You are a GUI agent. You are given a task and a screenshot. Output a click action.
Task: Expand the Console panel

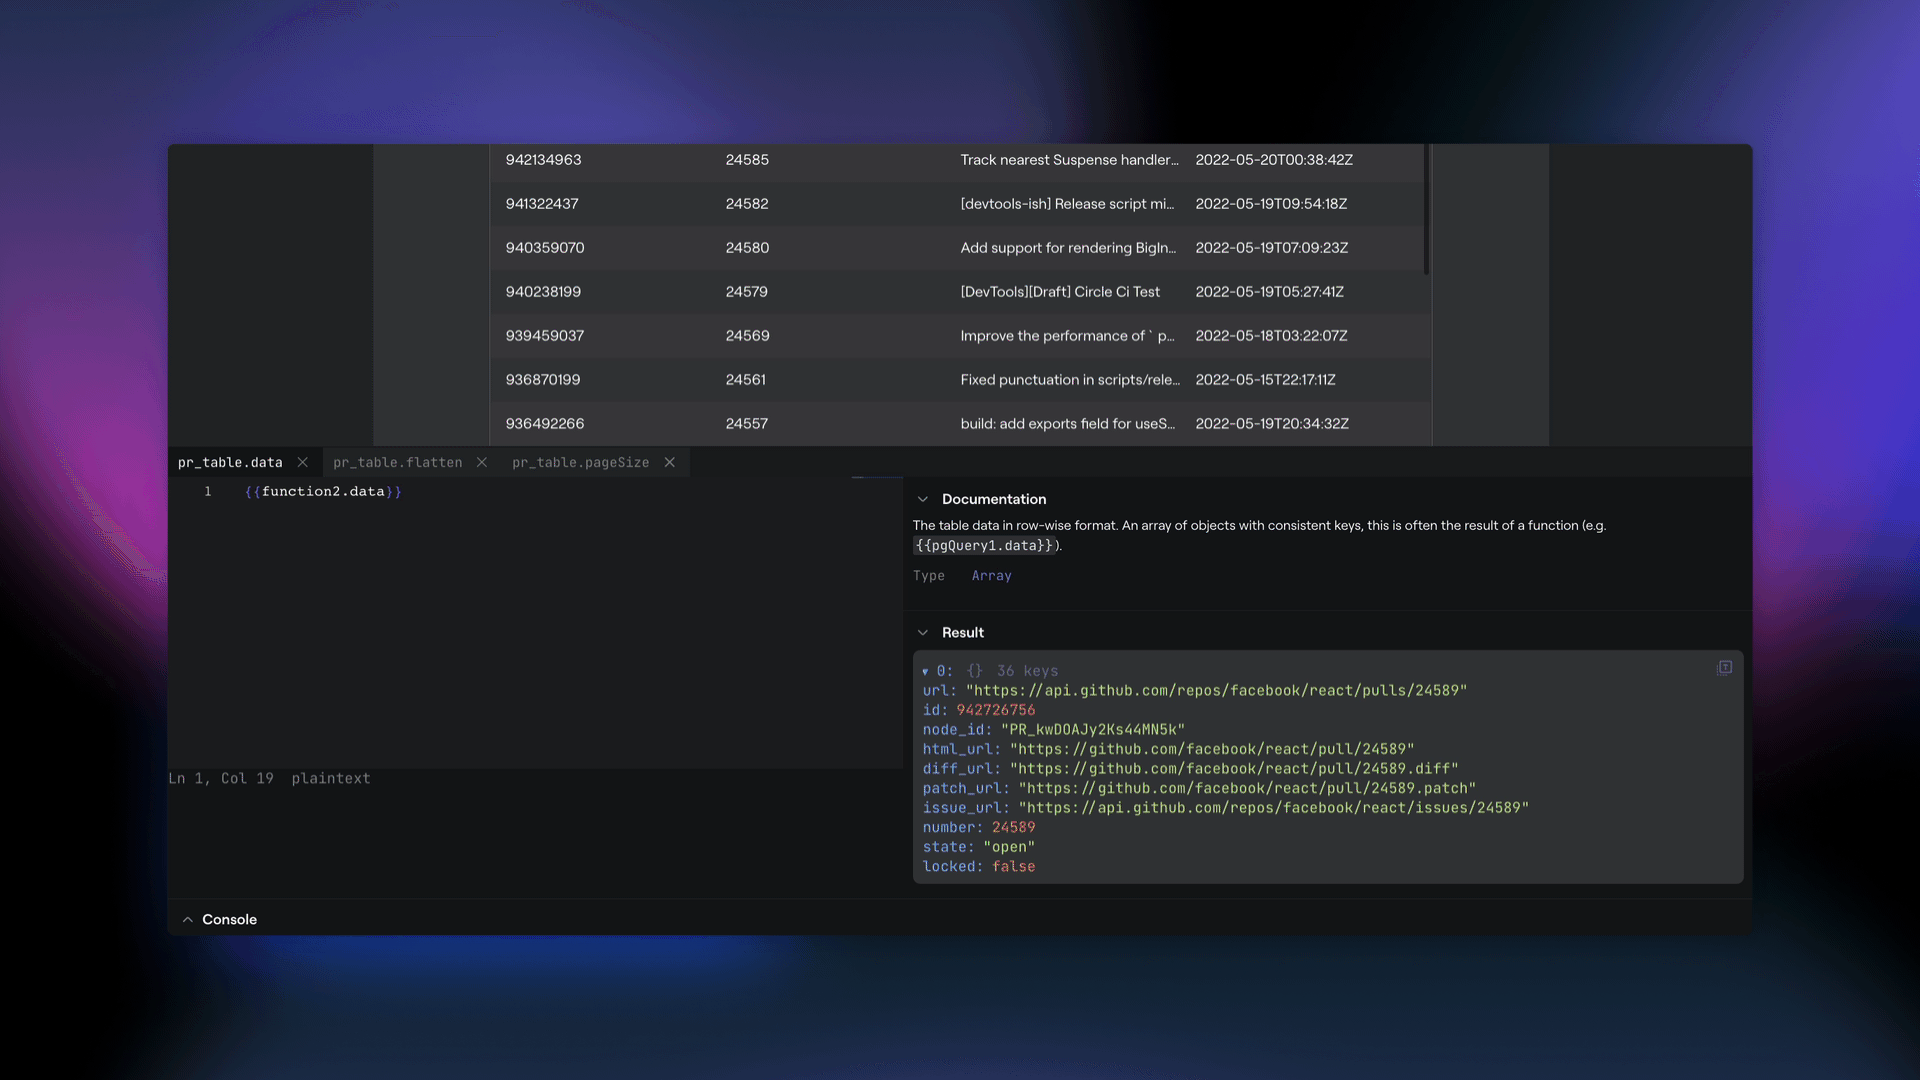(187, 919)
